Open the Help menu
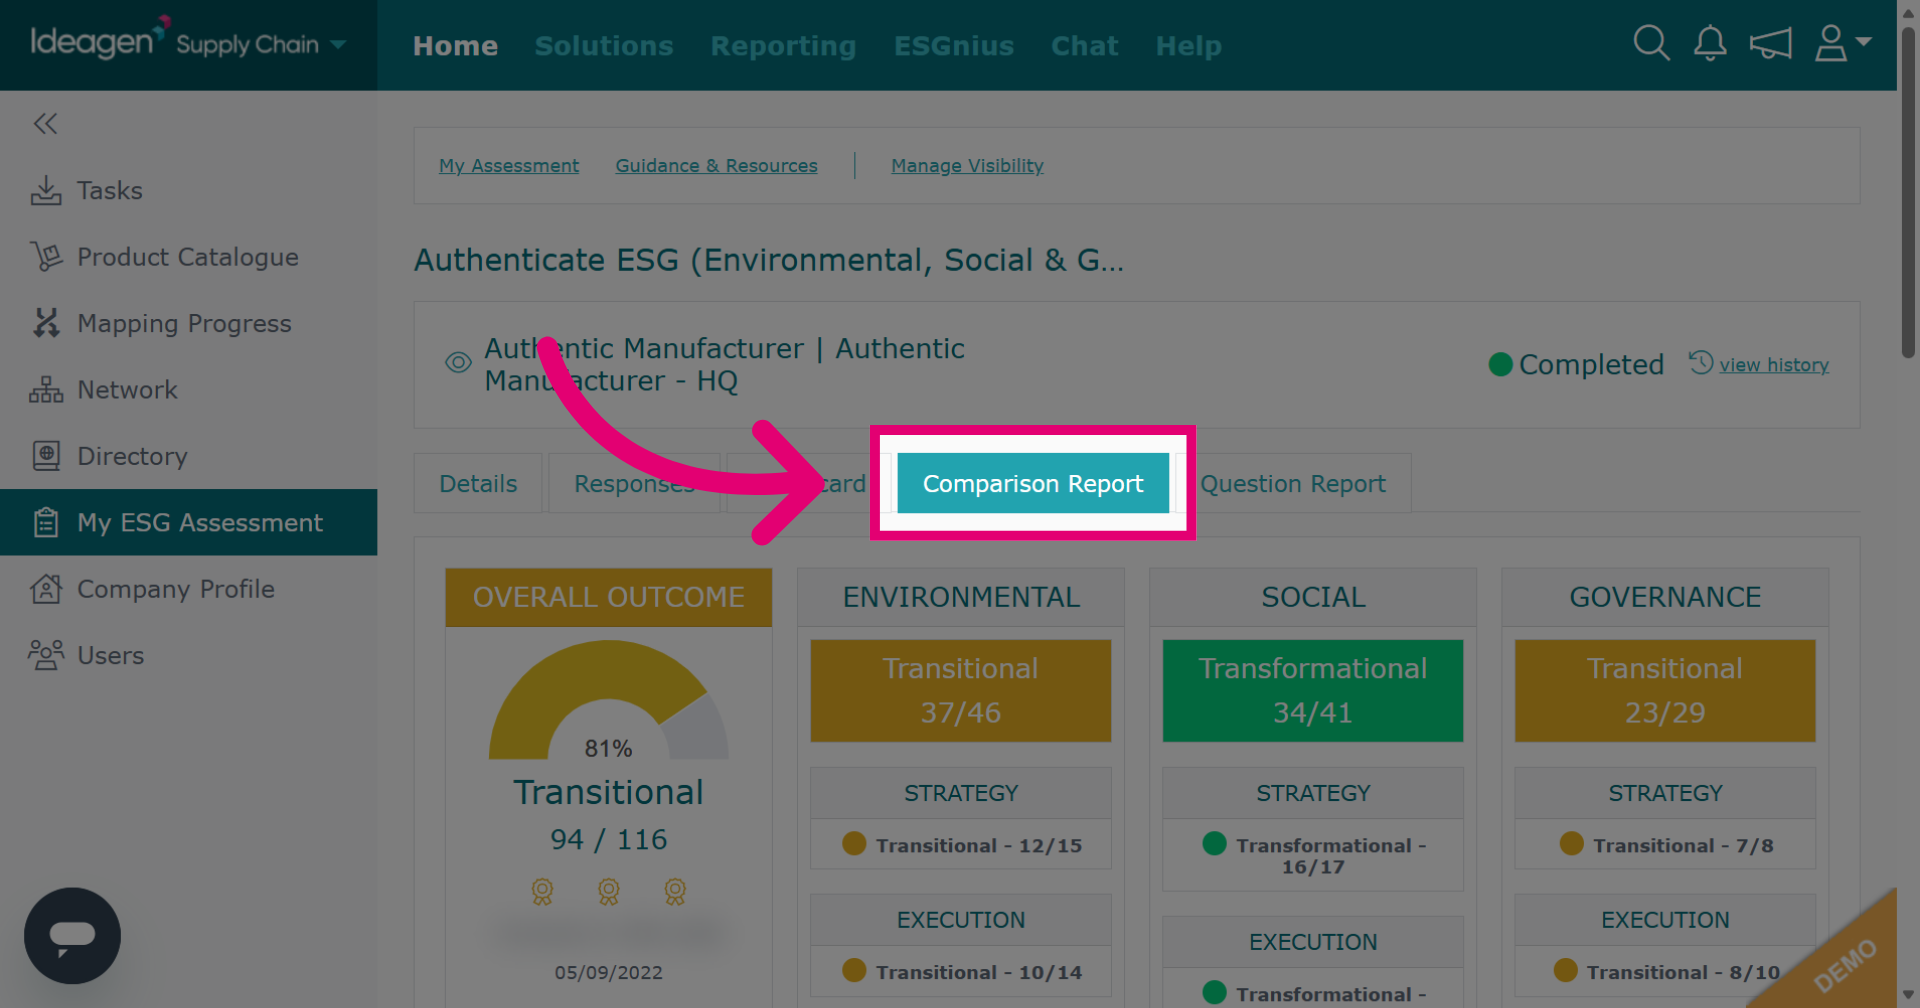 click(x=1189, y=46)
